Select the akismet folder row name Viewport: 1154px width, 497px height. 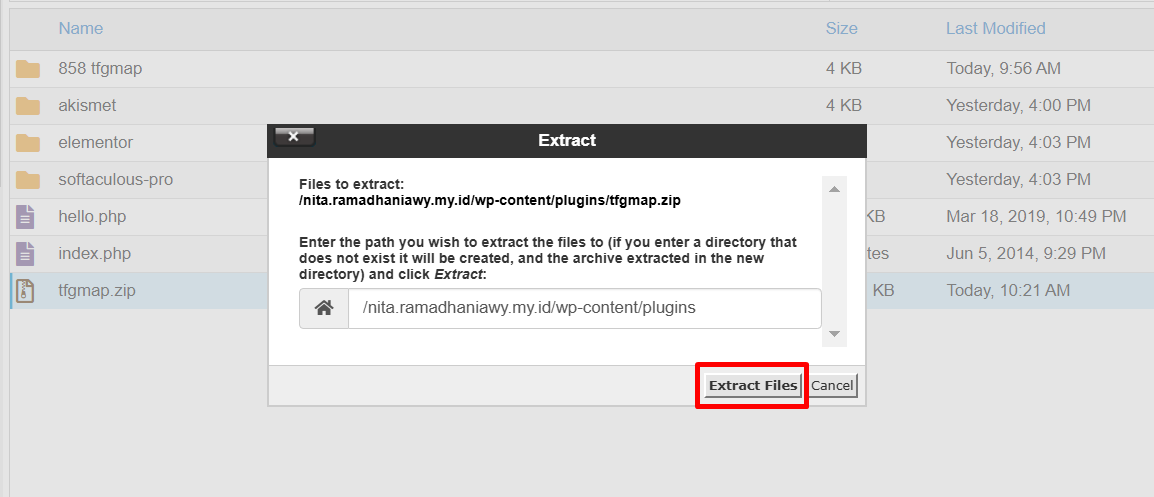tap(88, 106)
